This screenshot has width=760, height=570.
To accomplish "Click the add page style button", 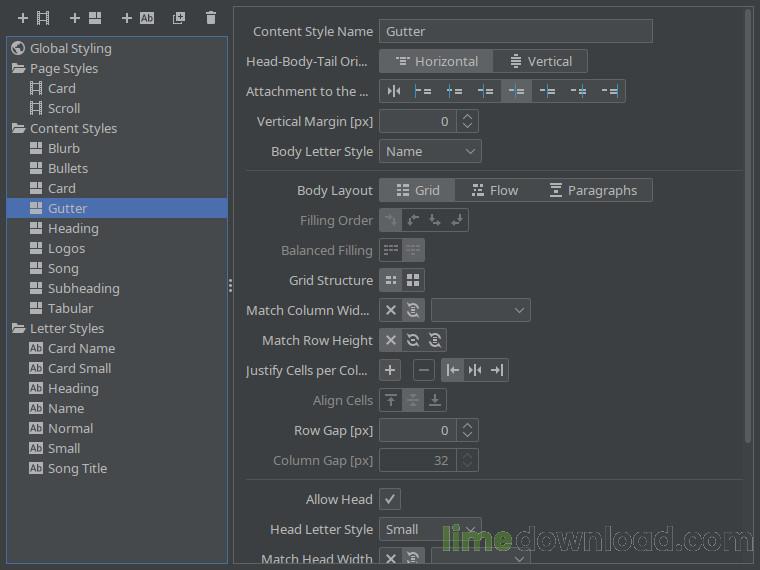I will click(33, 18).
